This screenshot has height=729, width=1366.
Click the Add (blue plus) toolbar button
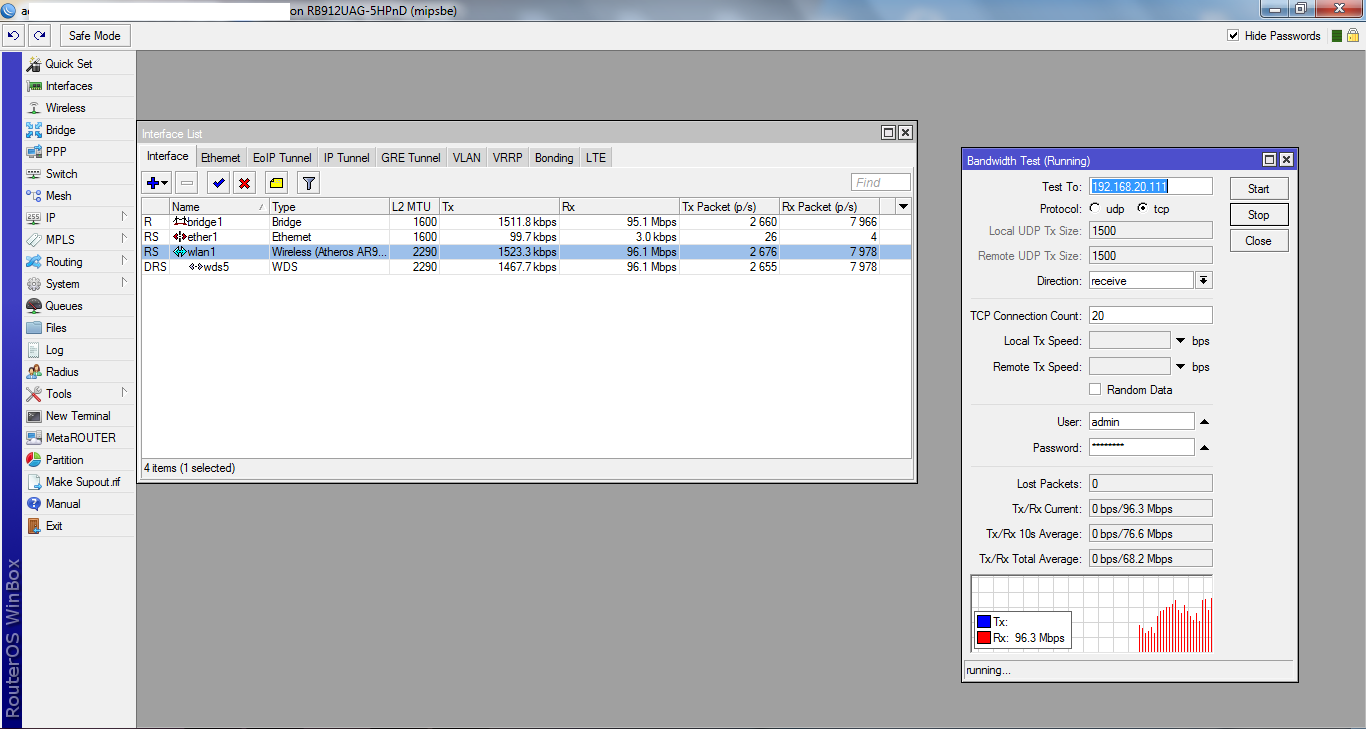pyautogui.click(x=157, y=183)
